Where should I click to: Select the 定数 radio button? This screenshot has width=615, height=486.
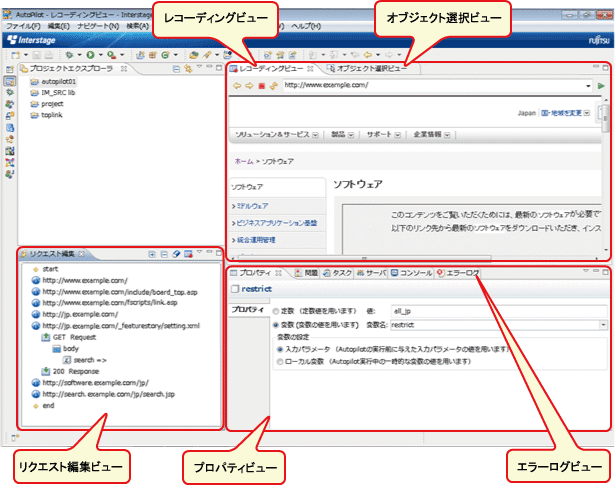[276, 311]
